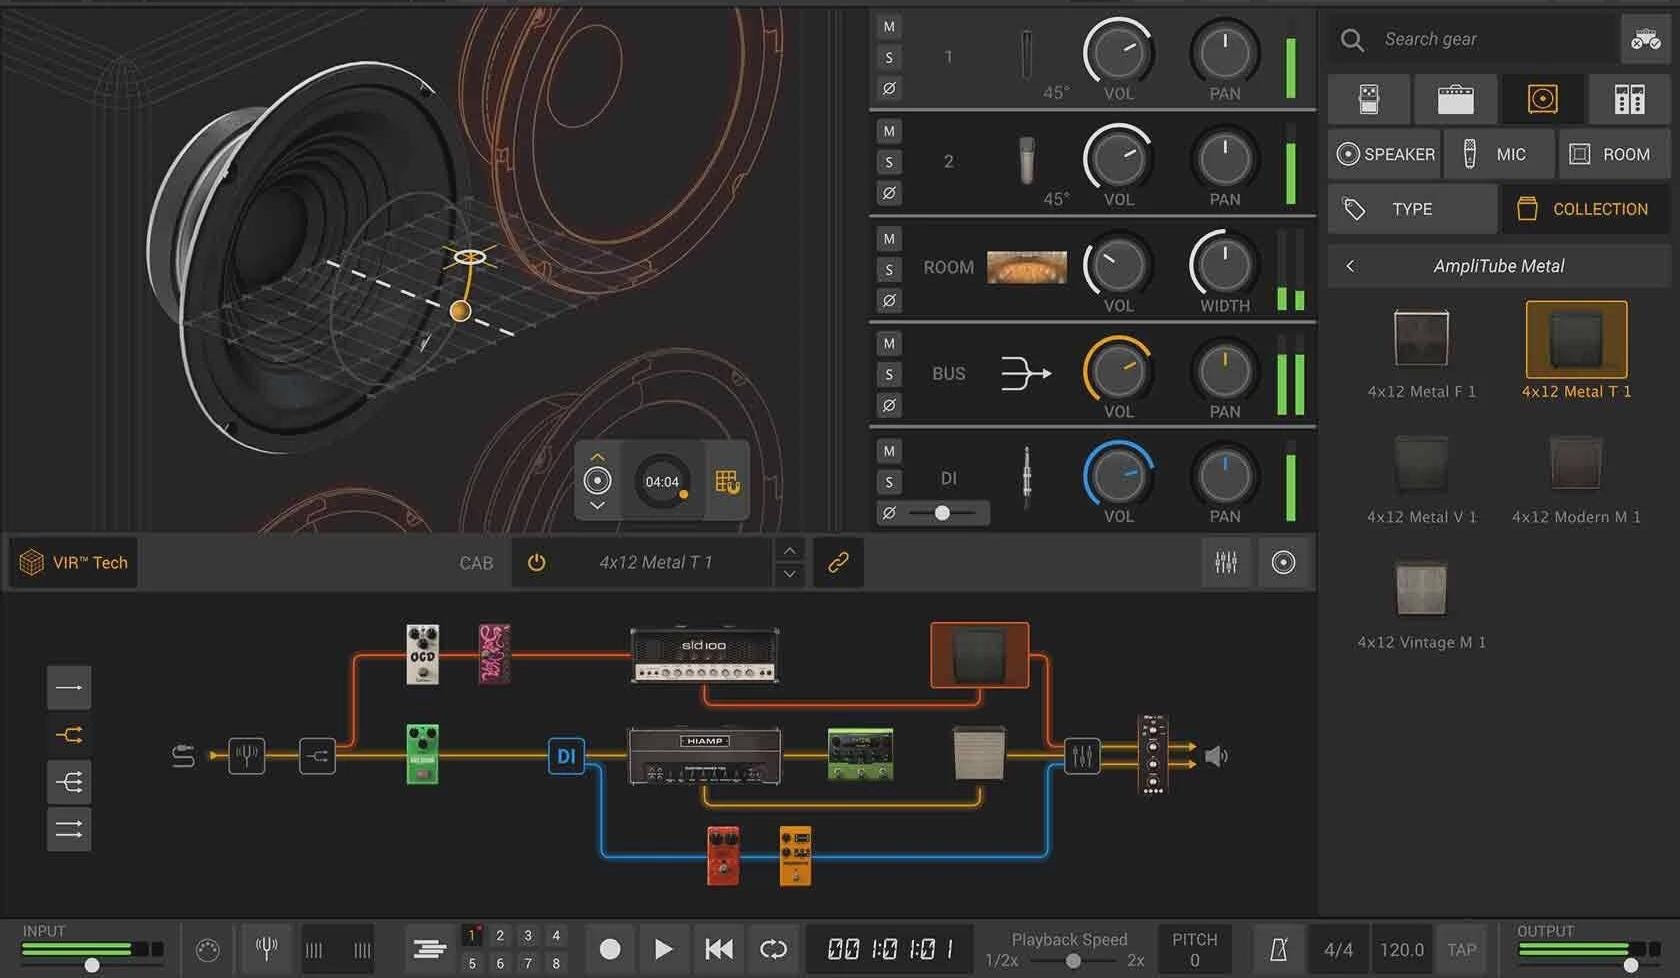
Task: Click the OCD pedal in the chain
Action: [422, 655]
